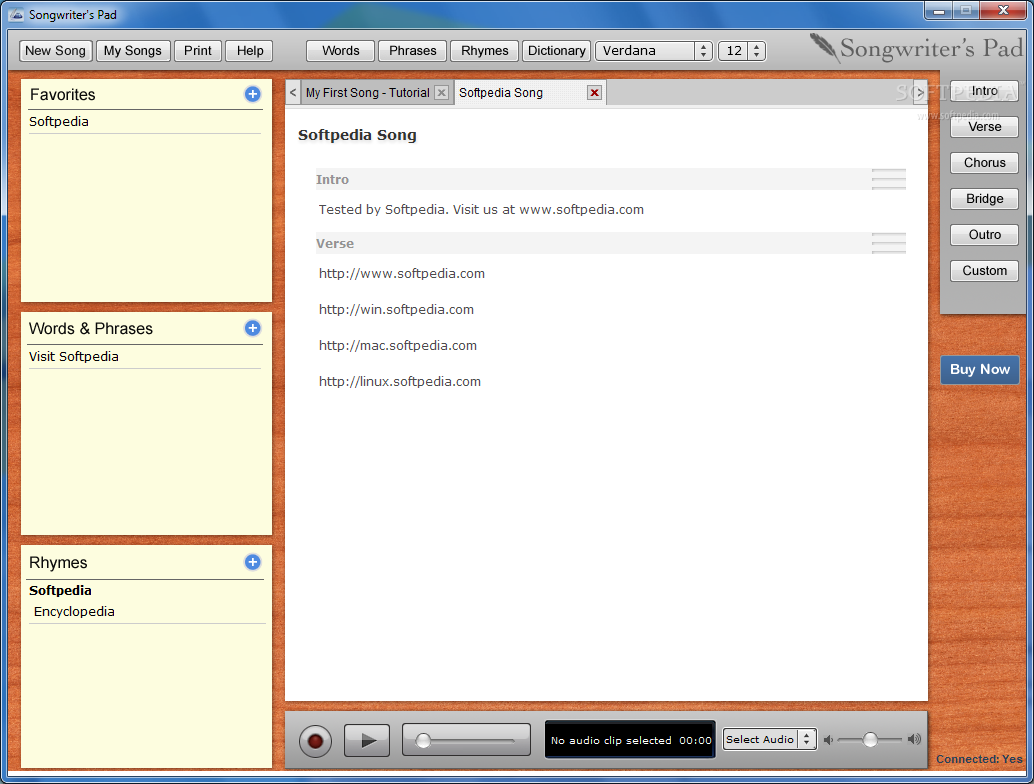Screen dimensions: 1034x784
Task: Open My Songs
Action: (x=133, y=51)
